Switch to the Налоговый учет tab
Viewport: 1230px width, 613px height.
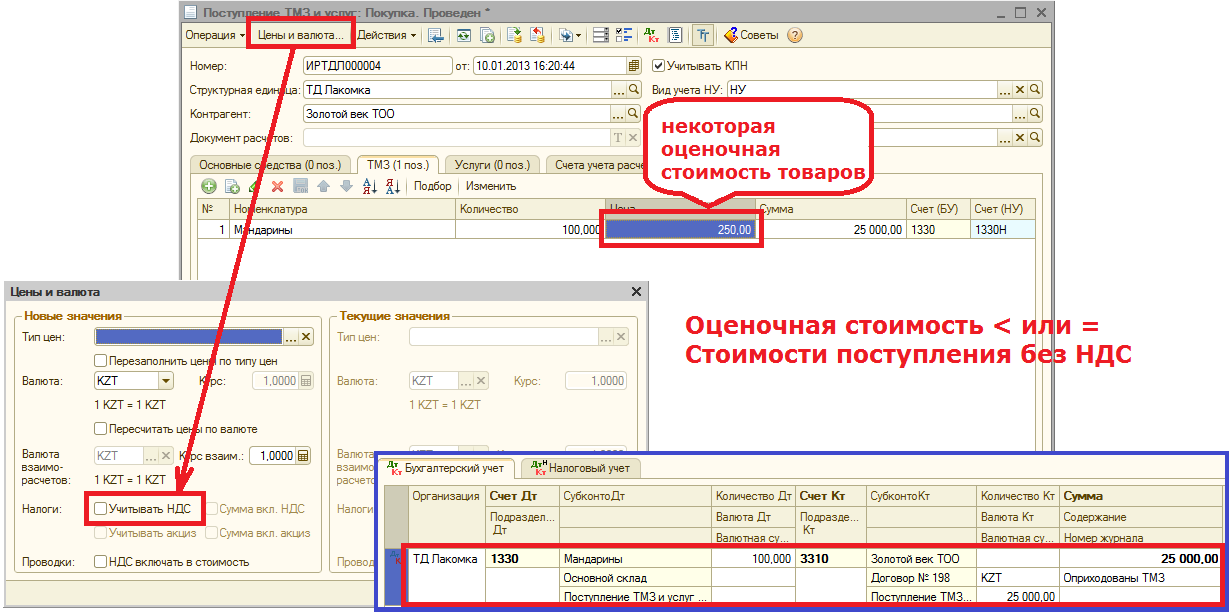click(x=581, y=467)
